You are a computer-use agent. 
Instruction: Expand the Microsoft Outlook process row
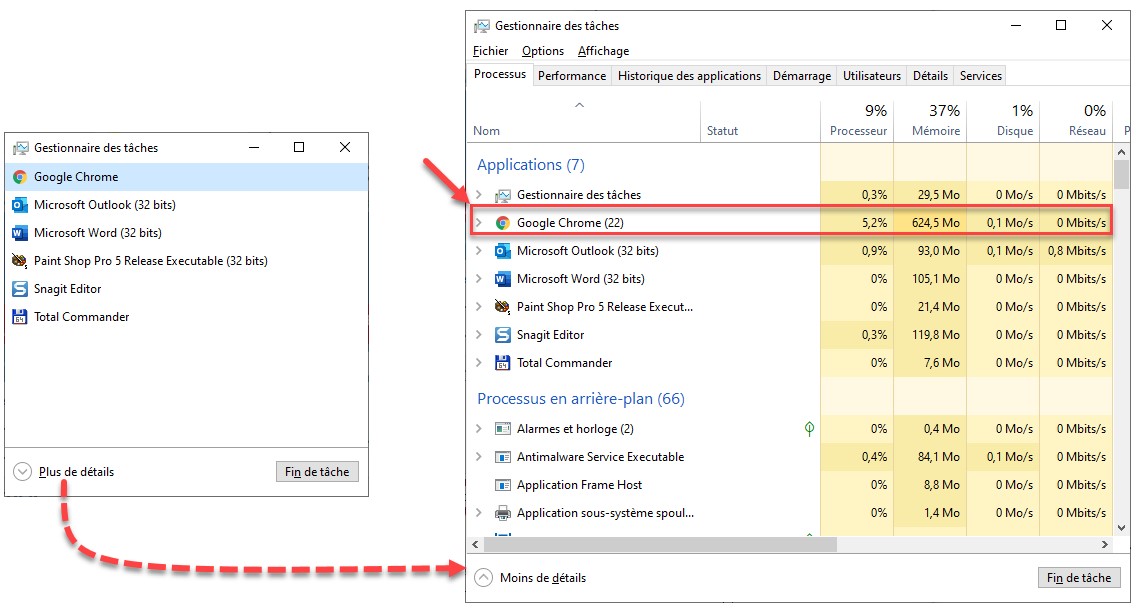pyautogui.click(x=479, y=251)
